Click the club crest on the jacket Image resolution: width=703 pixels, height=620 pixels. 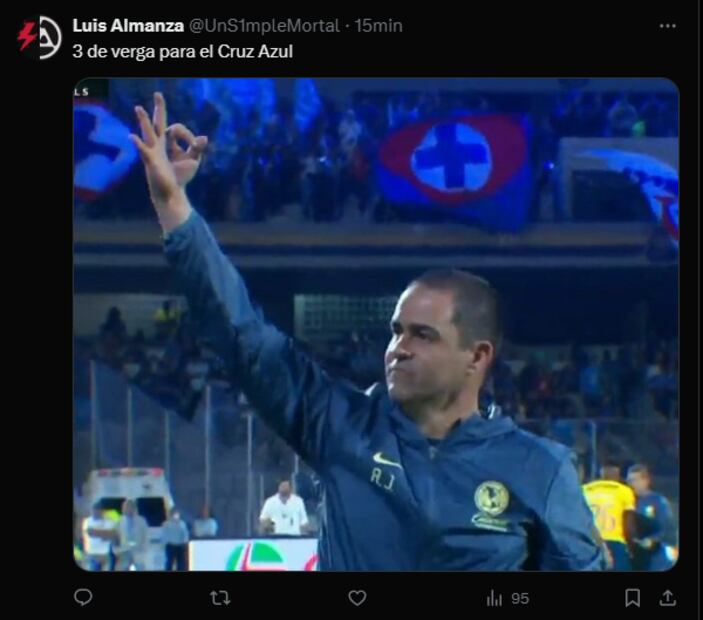(491, 504)
